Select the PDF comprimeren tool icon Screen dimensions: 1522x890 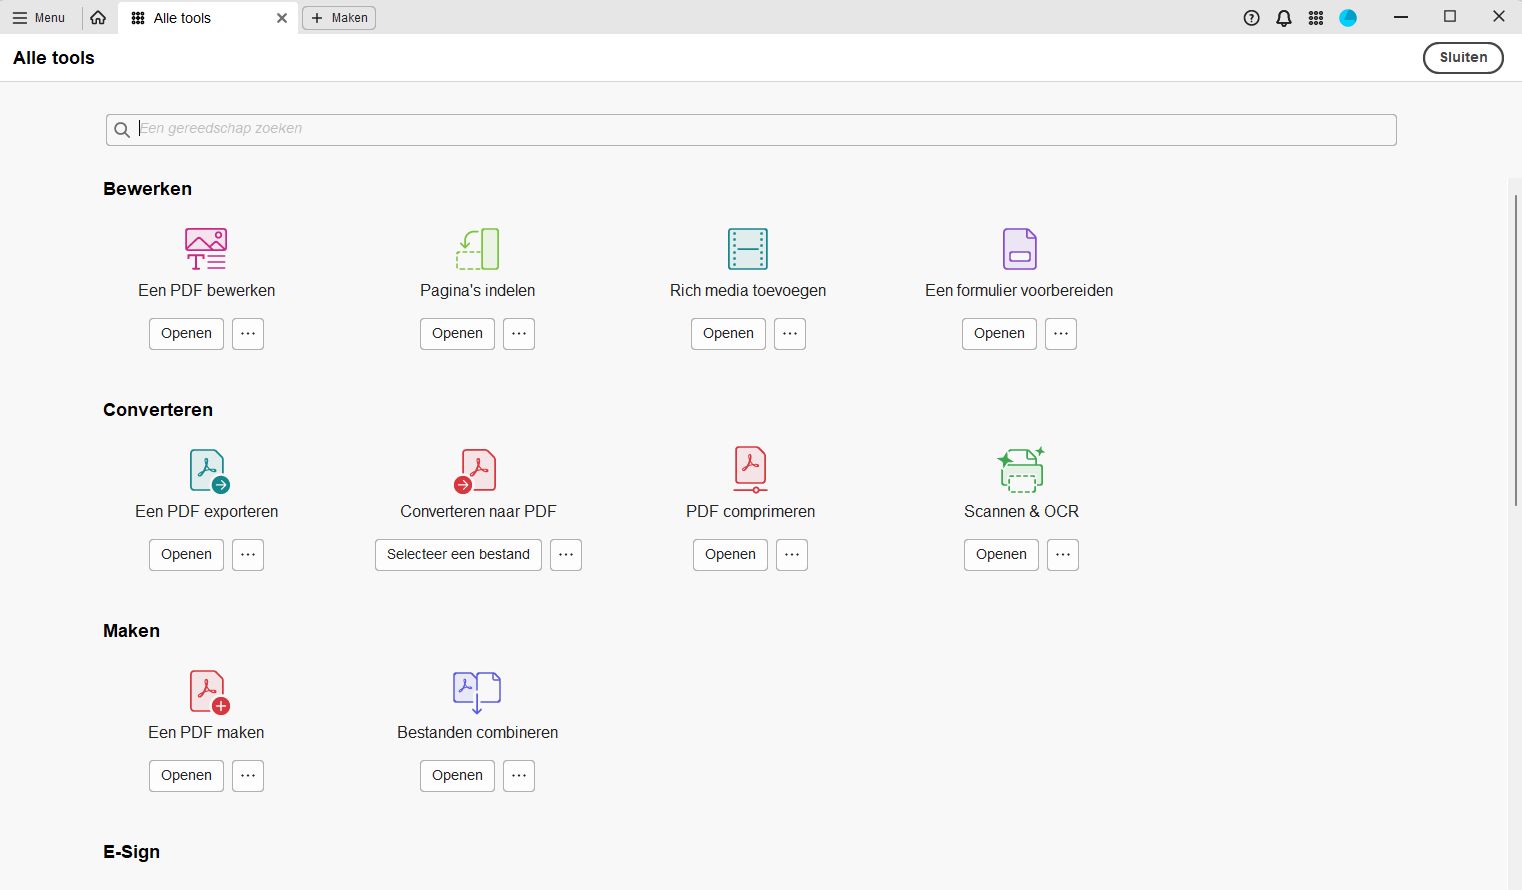click(x=750, y=470)
